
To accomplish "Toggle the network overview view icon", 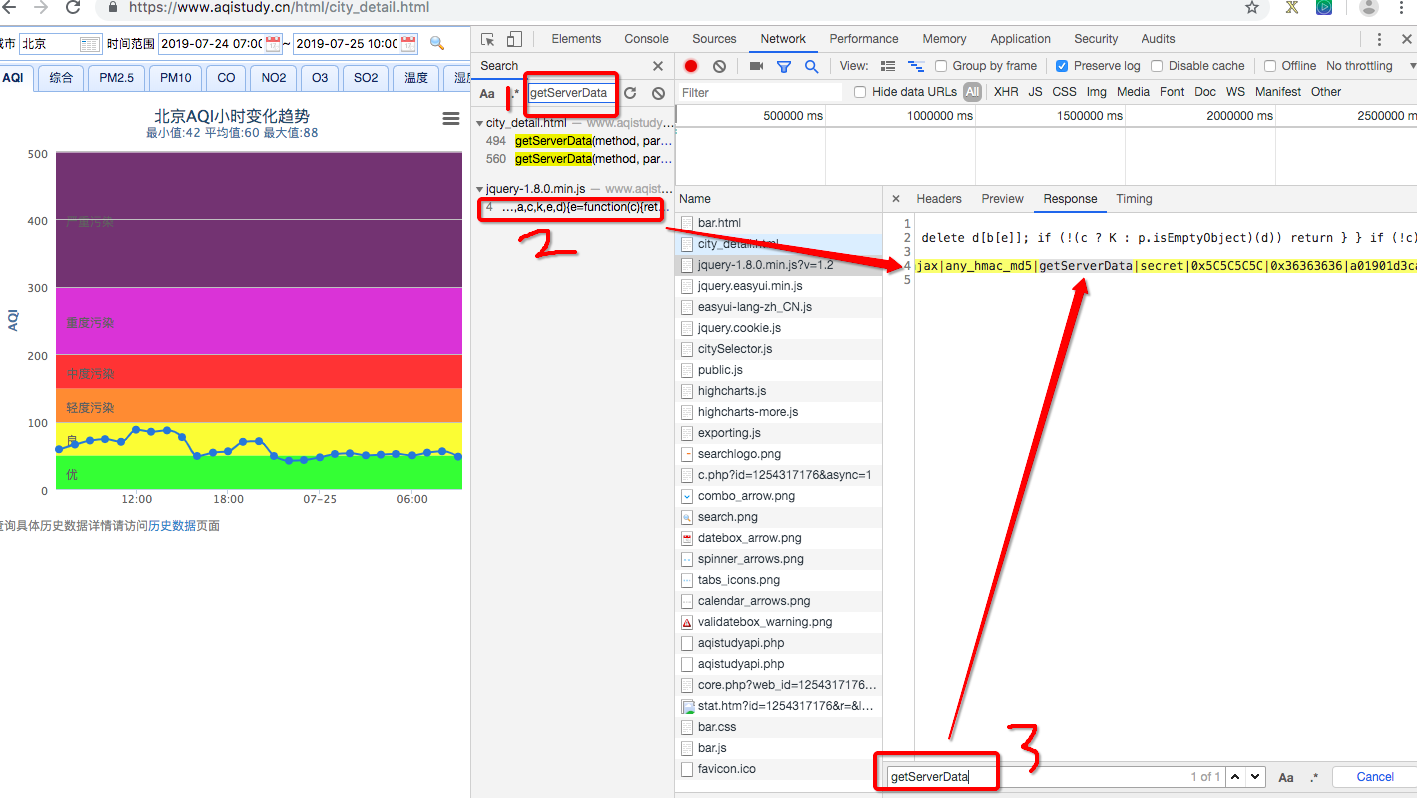I will [x=915, y=66].
